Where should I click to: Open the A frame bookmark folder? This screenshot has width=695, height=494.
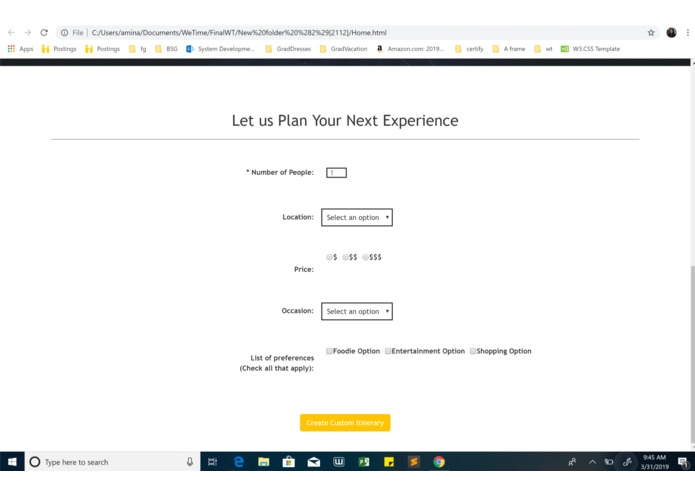(x=508, y=49)
